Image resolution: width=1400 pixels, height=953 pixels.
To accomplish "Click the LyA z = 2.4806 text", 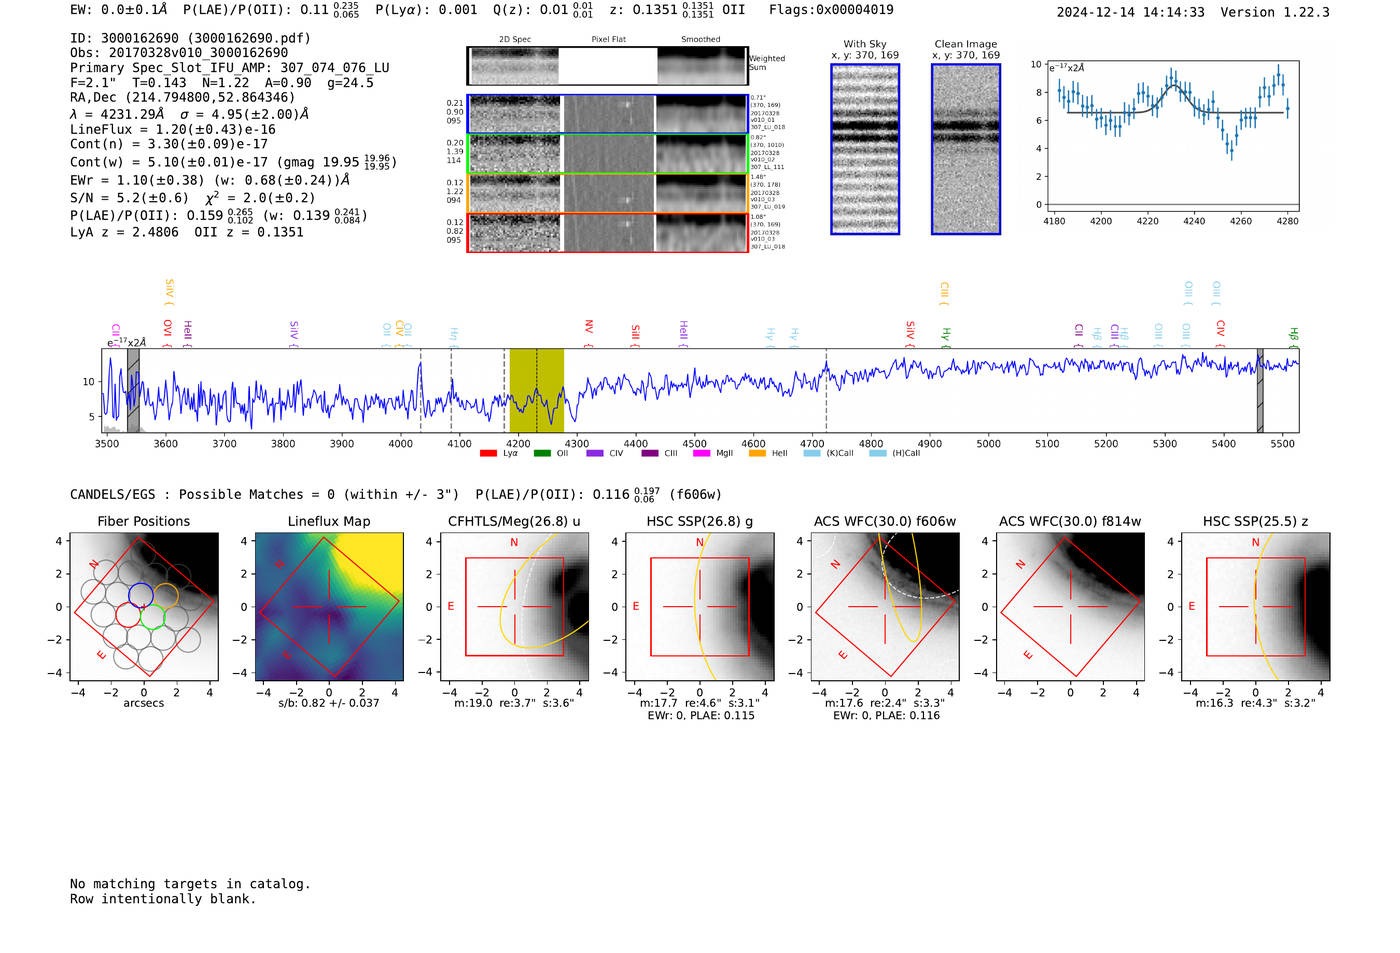I will (125, 232).
